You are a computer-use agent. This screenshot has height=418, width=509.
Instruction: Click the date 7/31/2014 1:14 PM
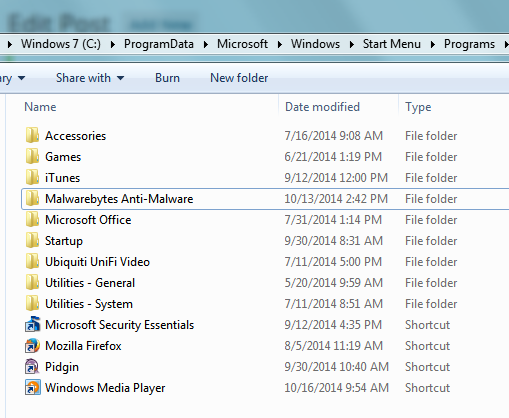(x=333, y=220)
